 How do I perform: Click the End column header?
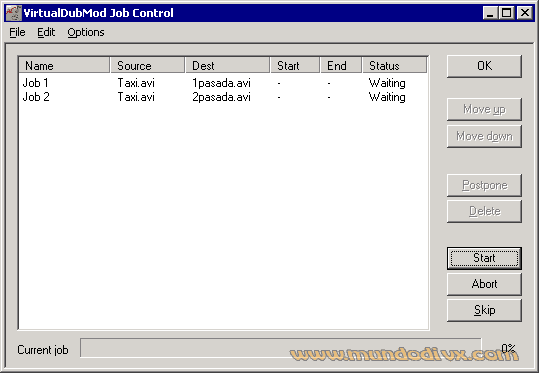pos(341,65)
